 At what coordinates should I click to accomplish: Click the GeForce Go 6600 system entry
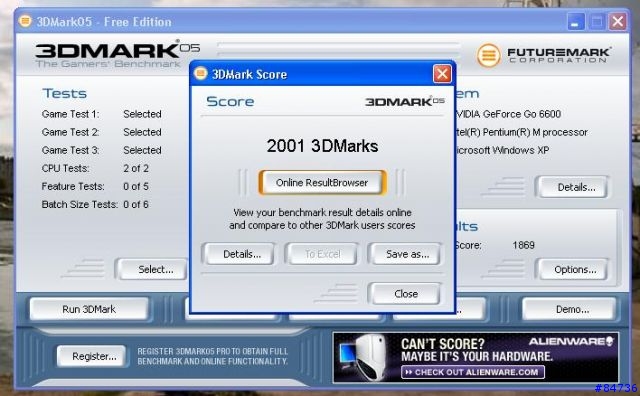[509, 114]
